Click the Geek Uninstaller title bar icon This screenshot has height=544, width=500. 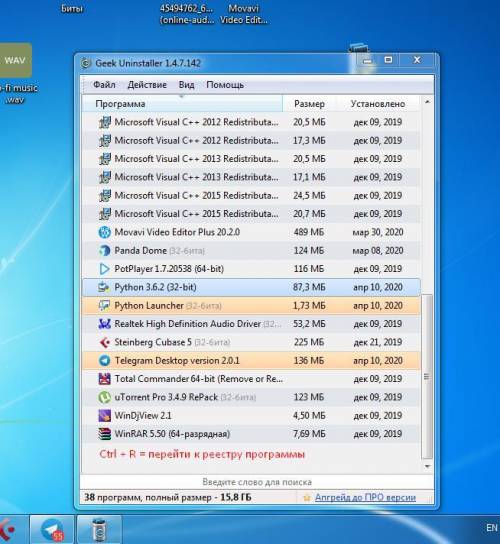pyautogui.click(x=86, y=63)
